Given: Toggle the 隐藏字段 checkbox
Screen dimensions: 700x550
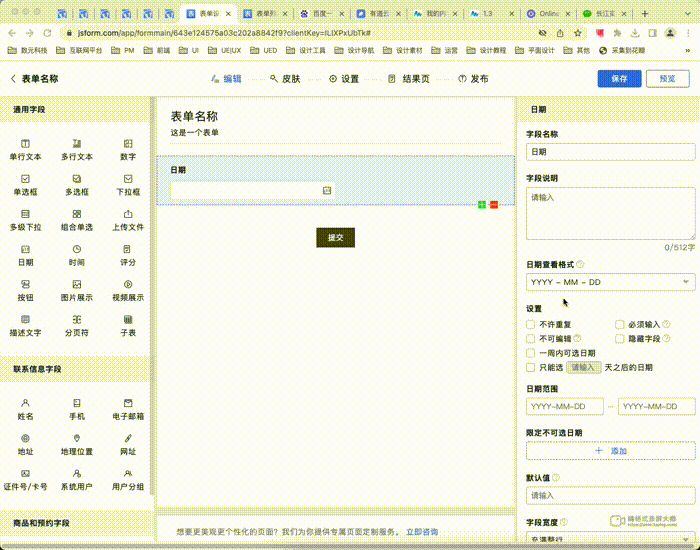Looking at the screenshot, I should coord(620,339).
